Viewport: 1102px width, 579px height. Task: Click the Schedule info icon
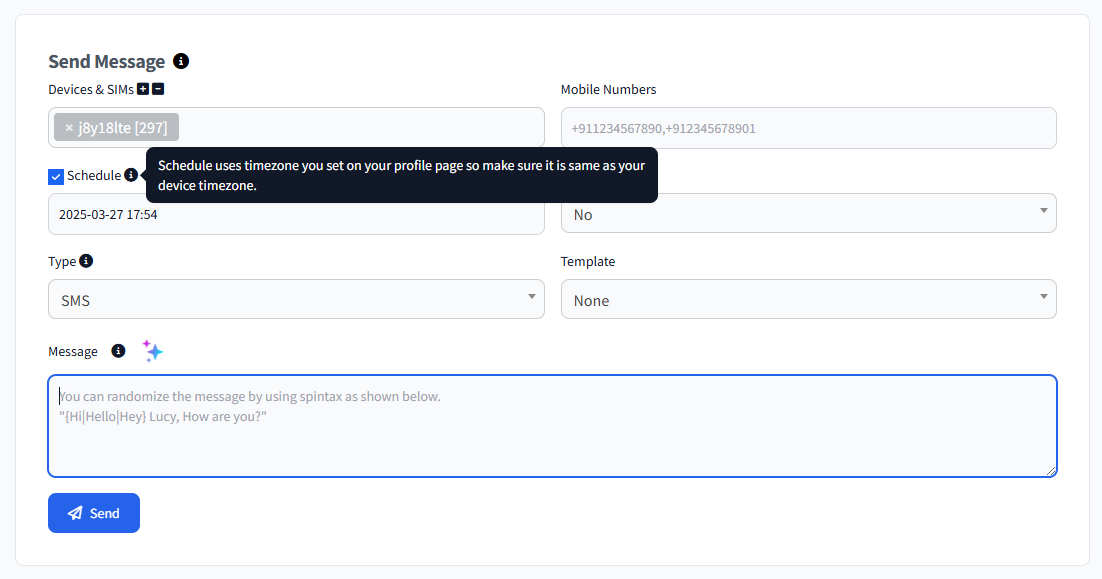(133, 174)
